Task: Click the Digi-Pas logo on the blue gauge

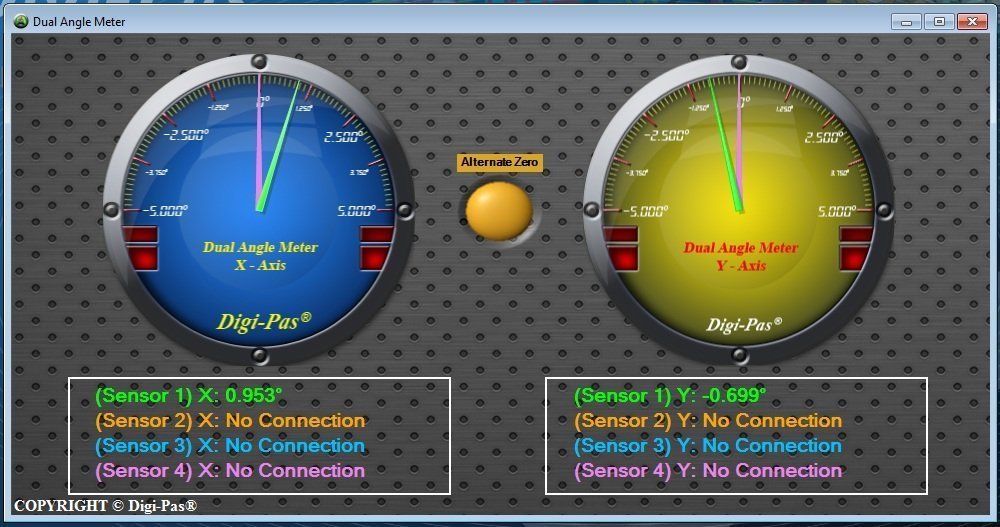Action: (x=264, y=321)
